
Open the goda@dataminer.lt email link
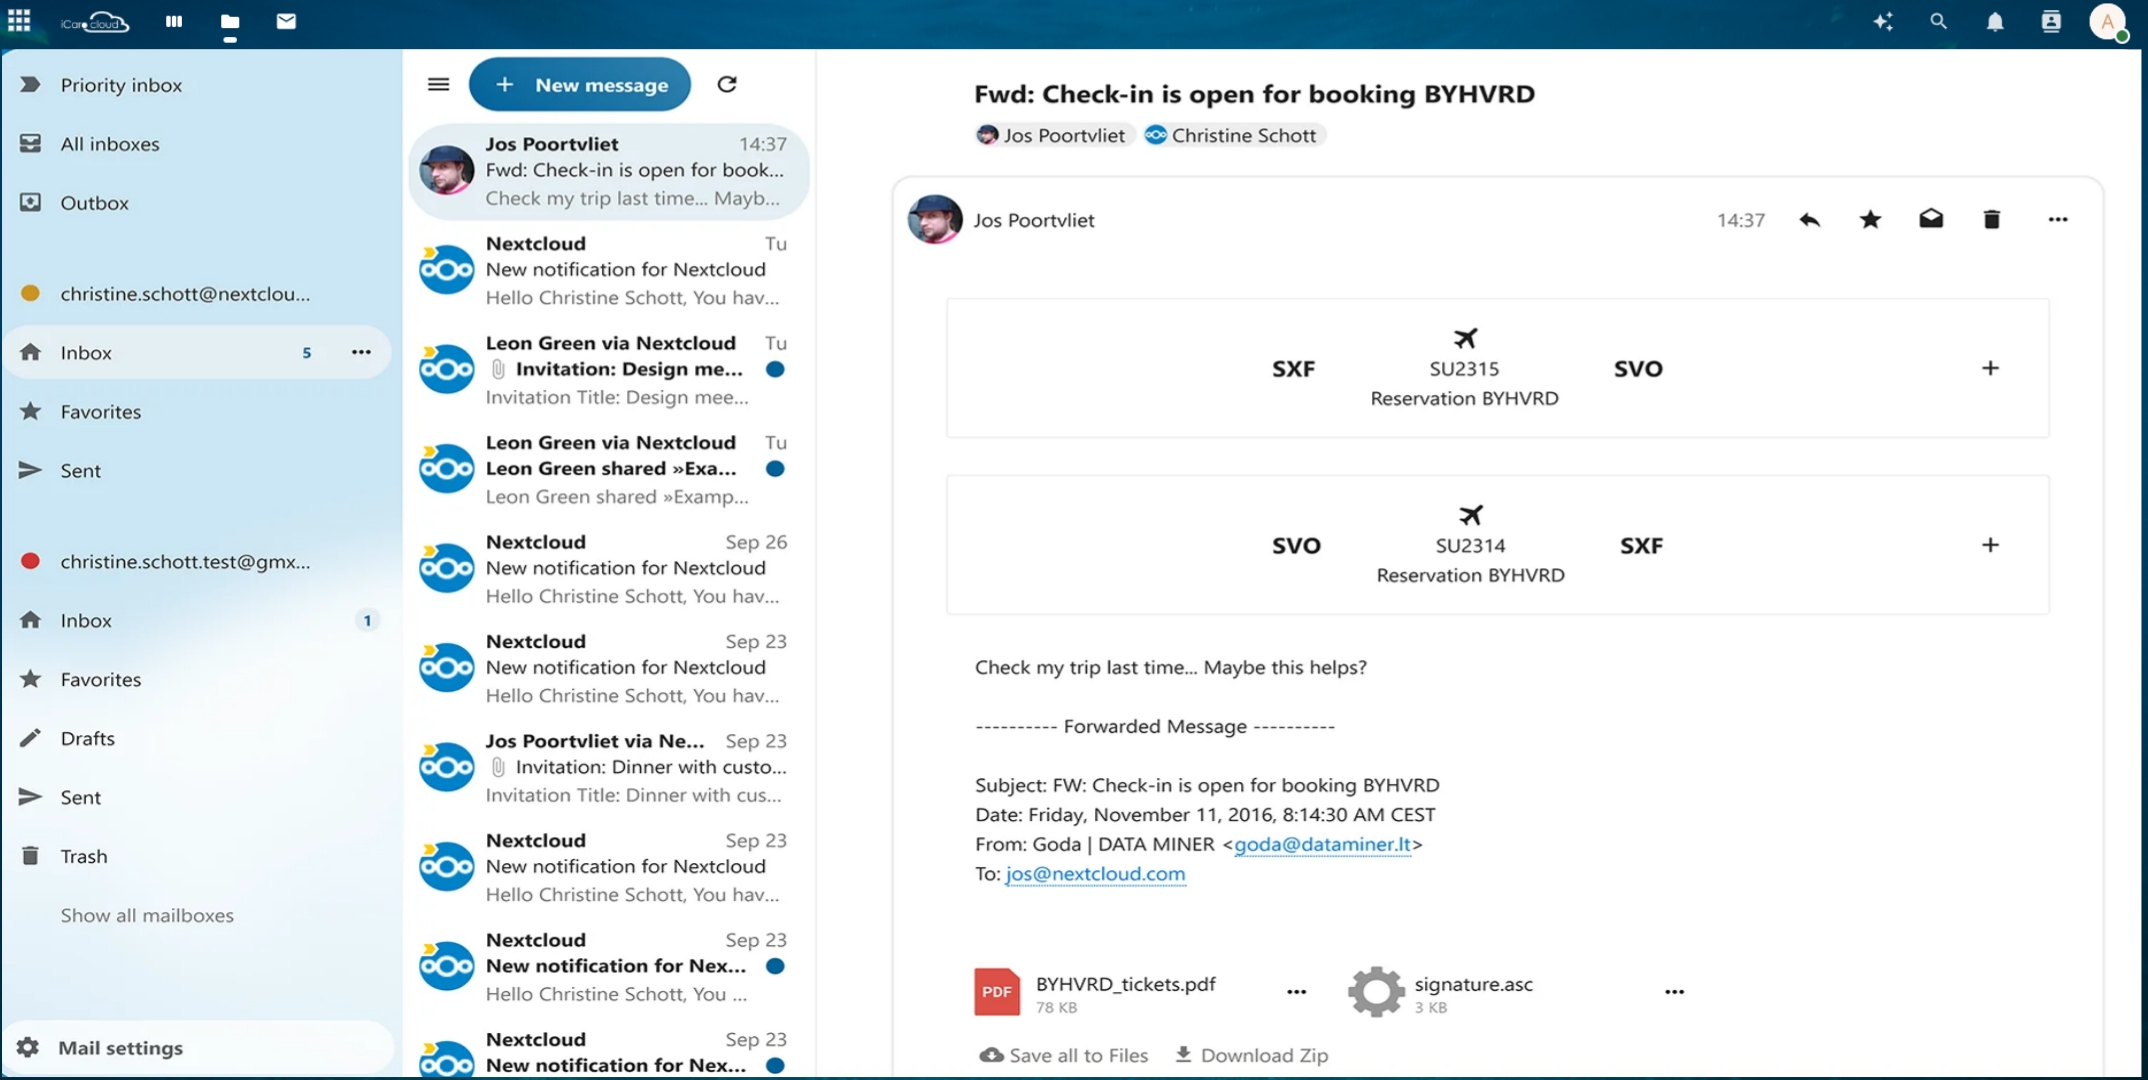(x=1322, y=844)
